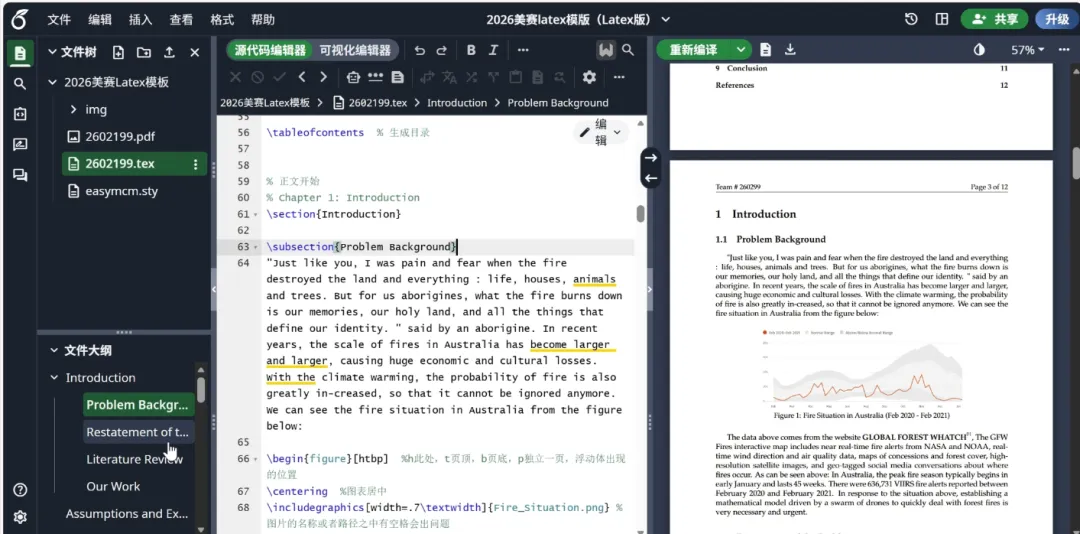The height and width of the screenshot is (534, 1080).
Task: Click the editor vertical scrollbar thumb
Action: pyautogui.click(x=641, y=214)
